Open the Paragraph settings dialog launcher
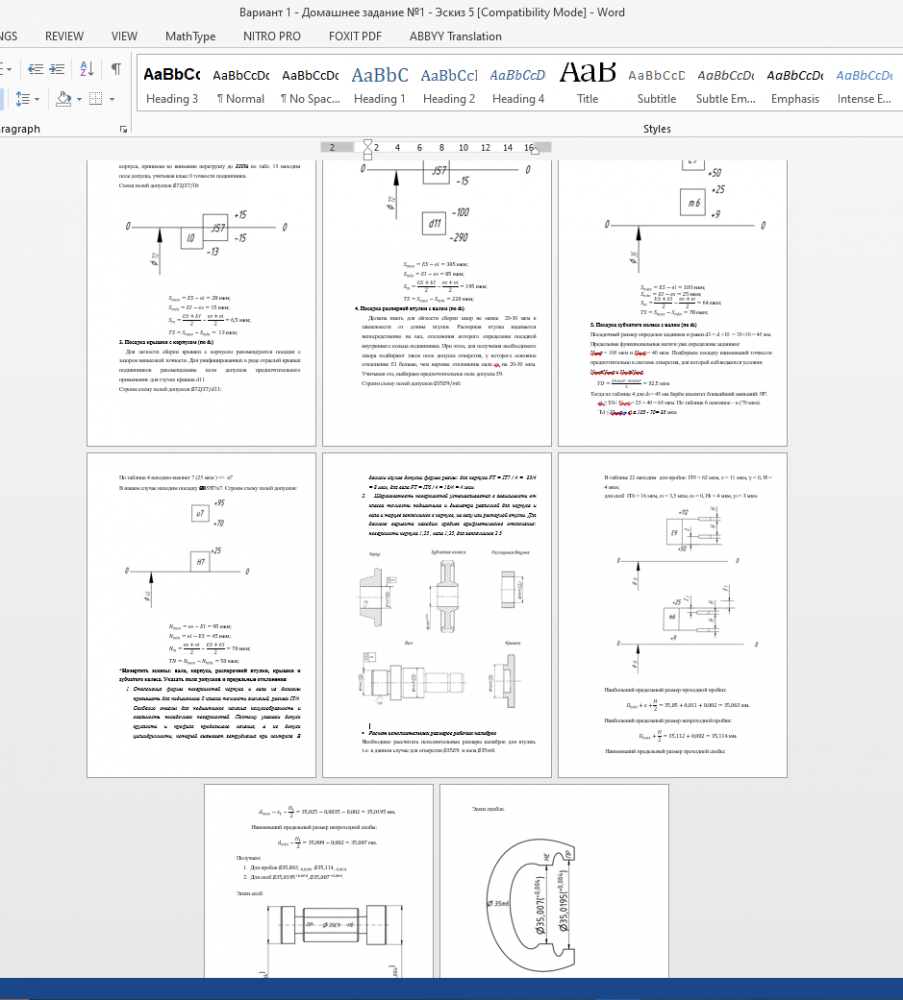The width and height of the screenshot is (903, 1000). [123, 129]
